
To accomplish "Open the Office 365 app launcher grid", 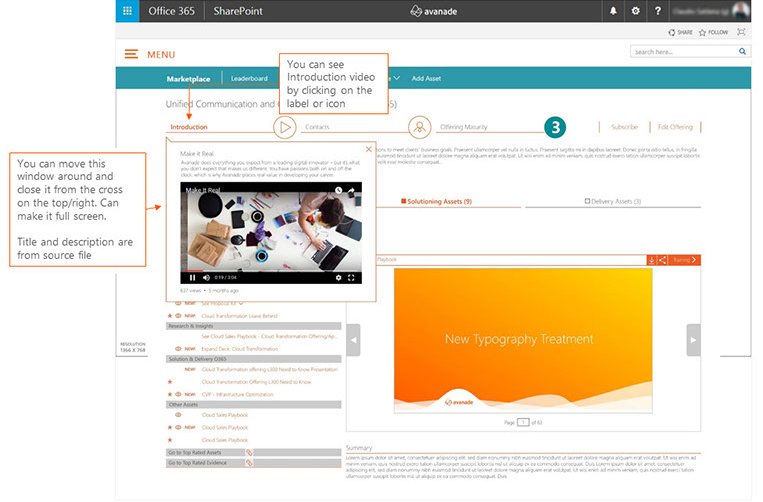I will [x=127, y=11].
